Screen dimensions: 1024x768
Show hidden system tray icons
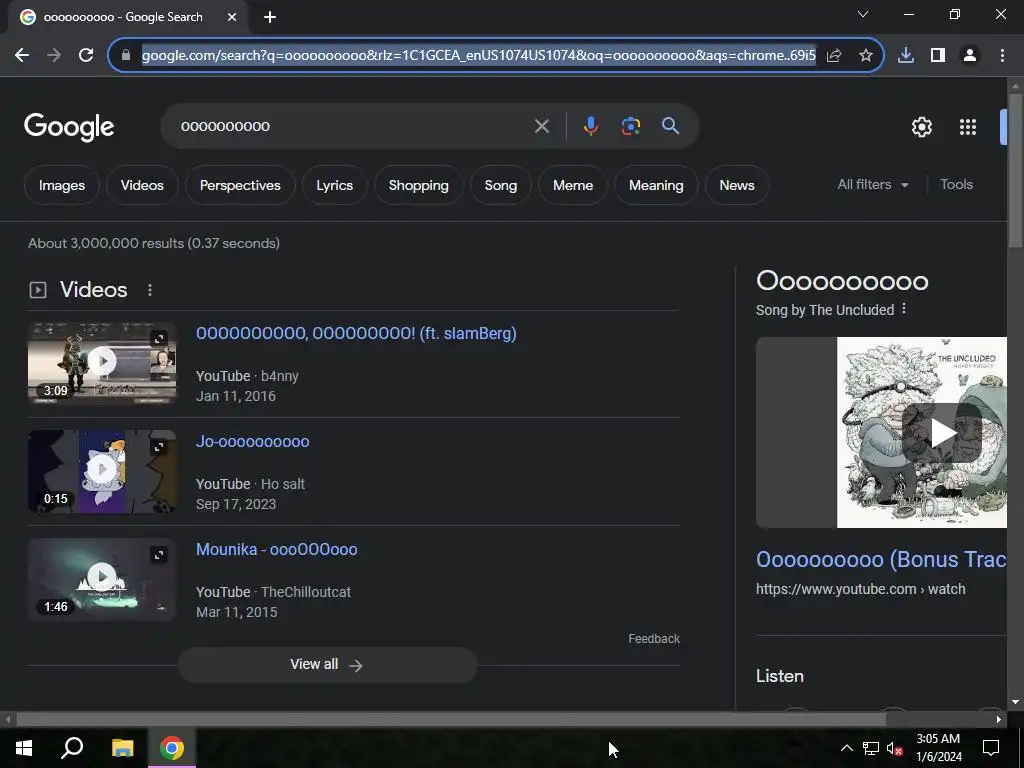pos(846,748)
